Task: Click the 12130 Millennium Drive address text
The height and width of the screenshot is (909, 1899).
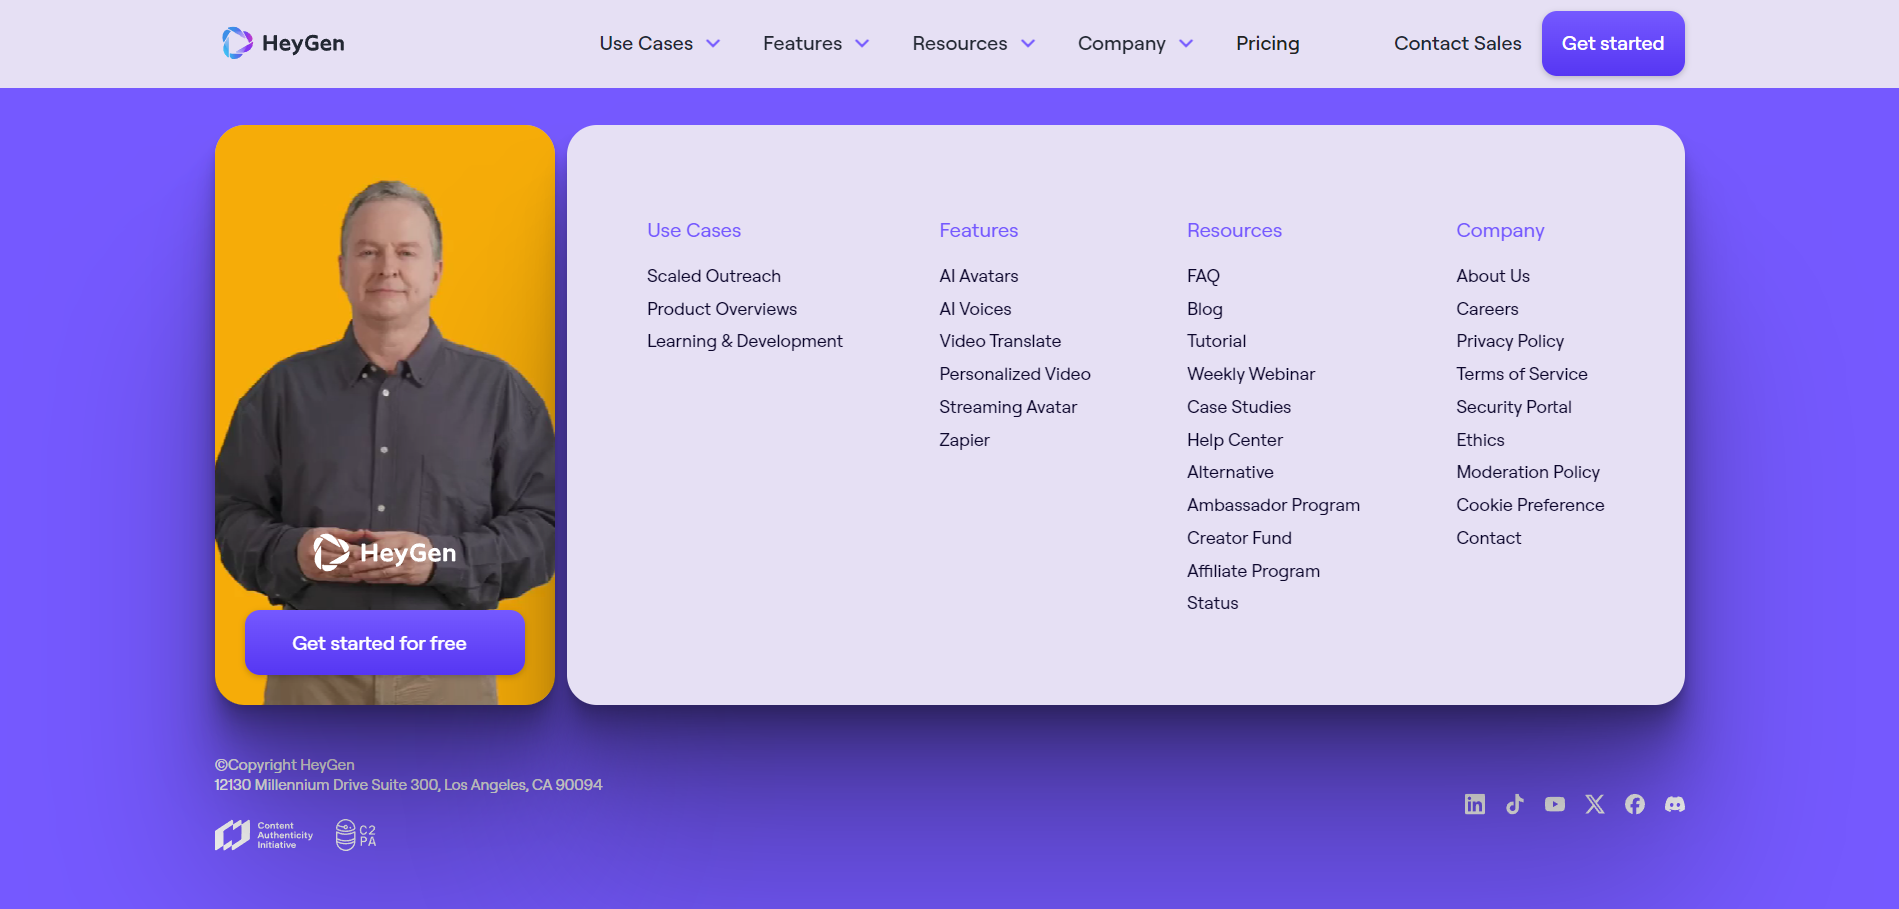Action: (x=409, y=785)
